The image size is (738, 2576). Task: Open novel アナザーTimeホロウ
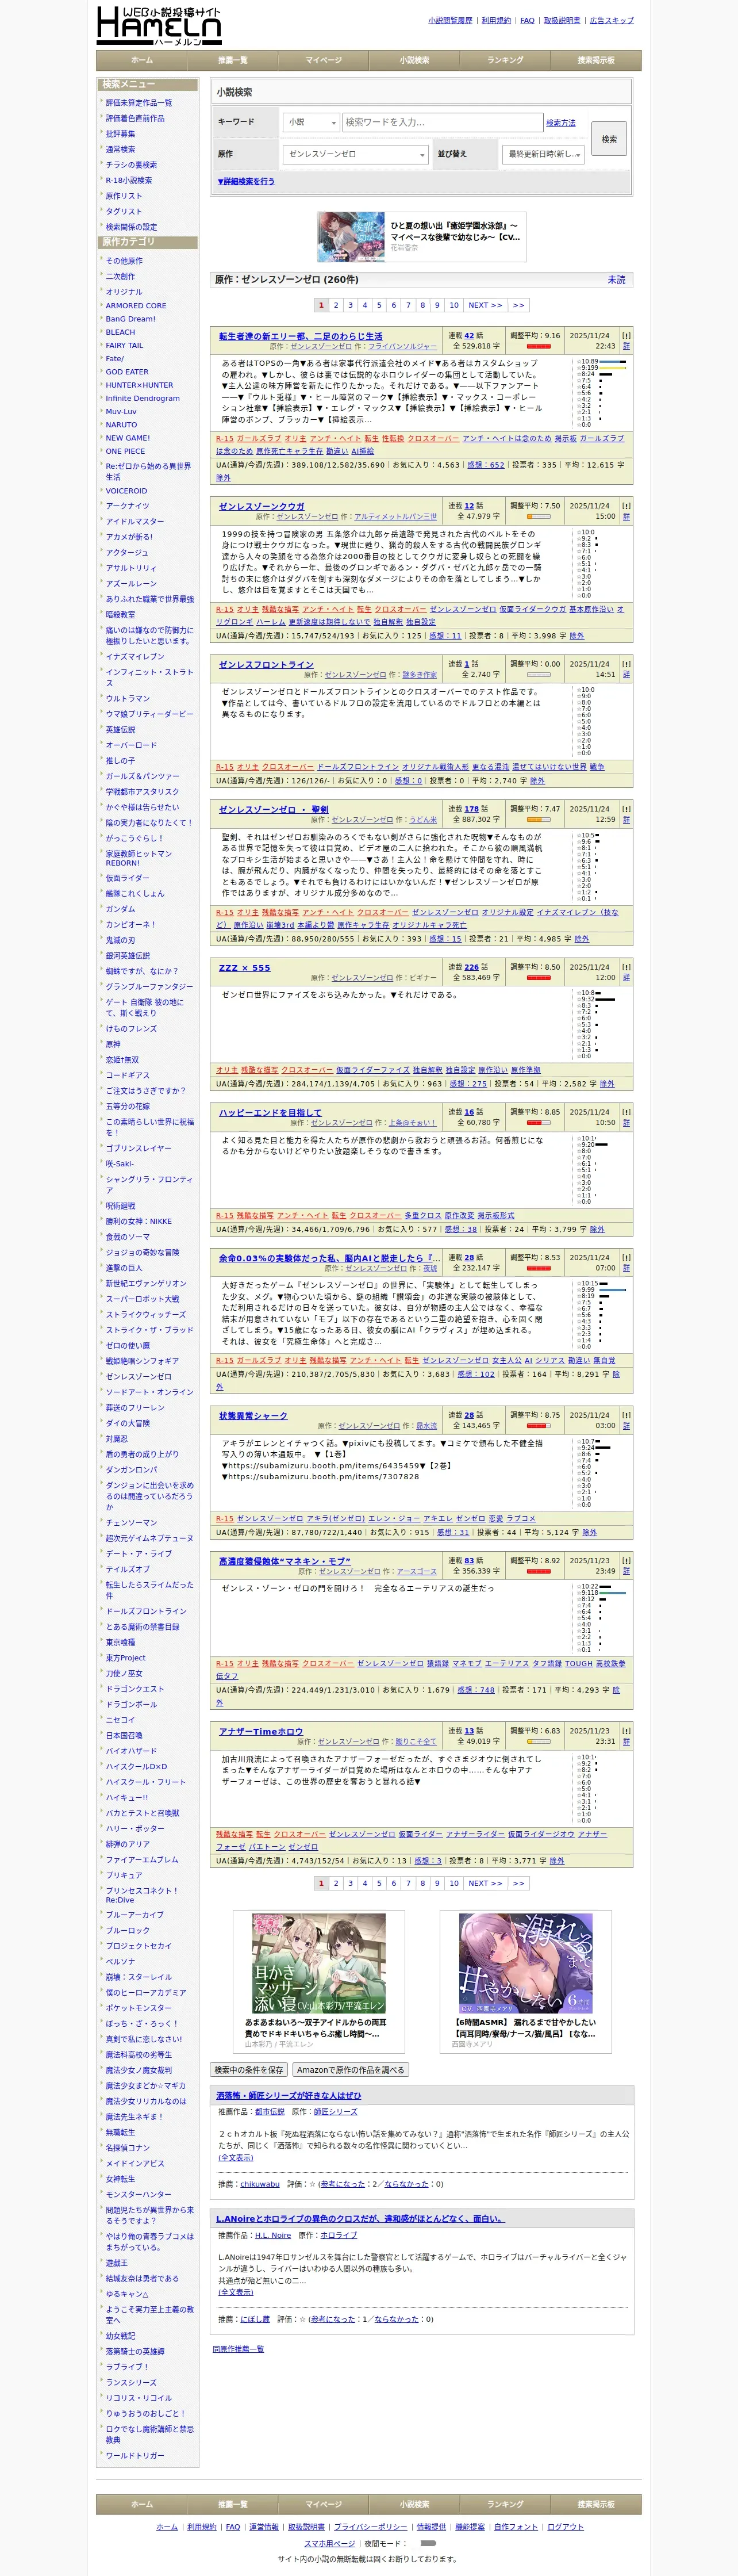tap(260, 1731)
